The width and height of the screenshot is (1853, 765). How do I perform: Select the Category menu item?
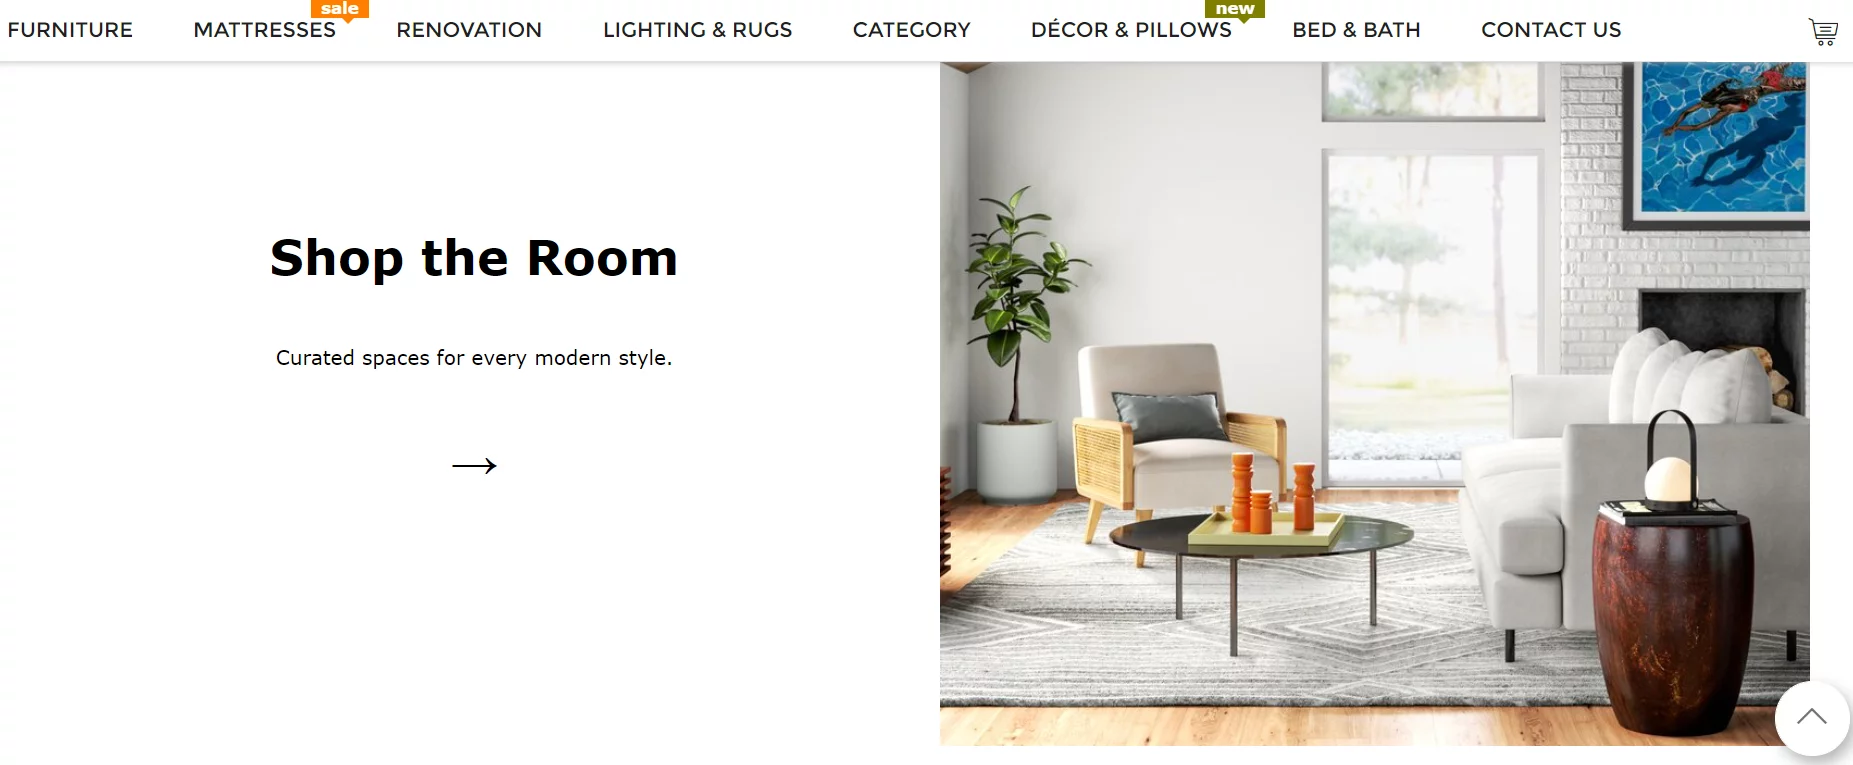912,30
